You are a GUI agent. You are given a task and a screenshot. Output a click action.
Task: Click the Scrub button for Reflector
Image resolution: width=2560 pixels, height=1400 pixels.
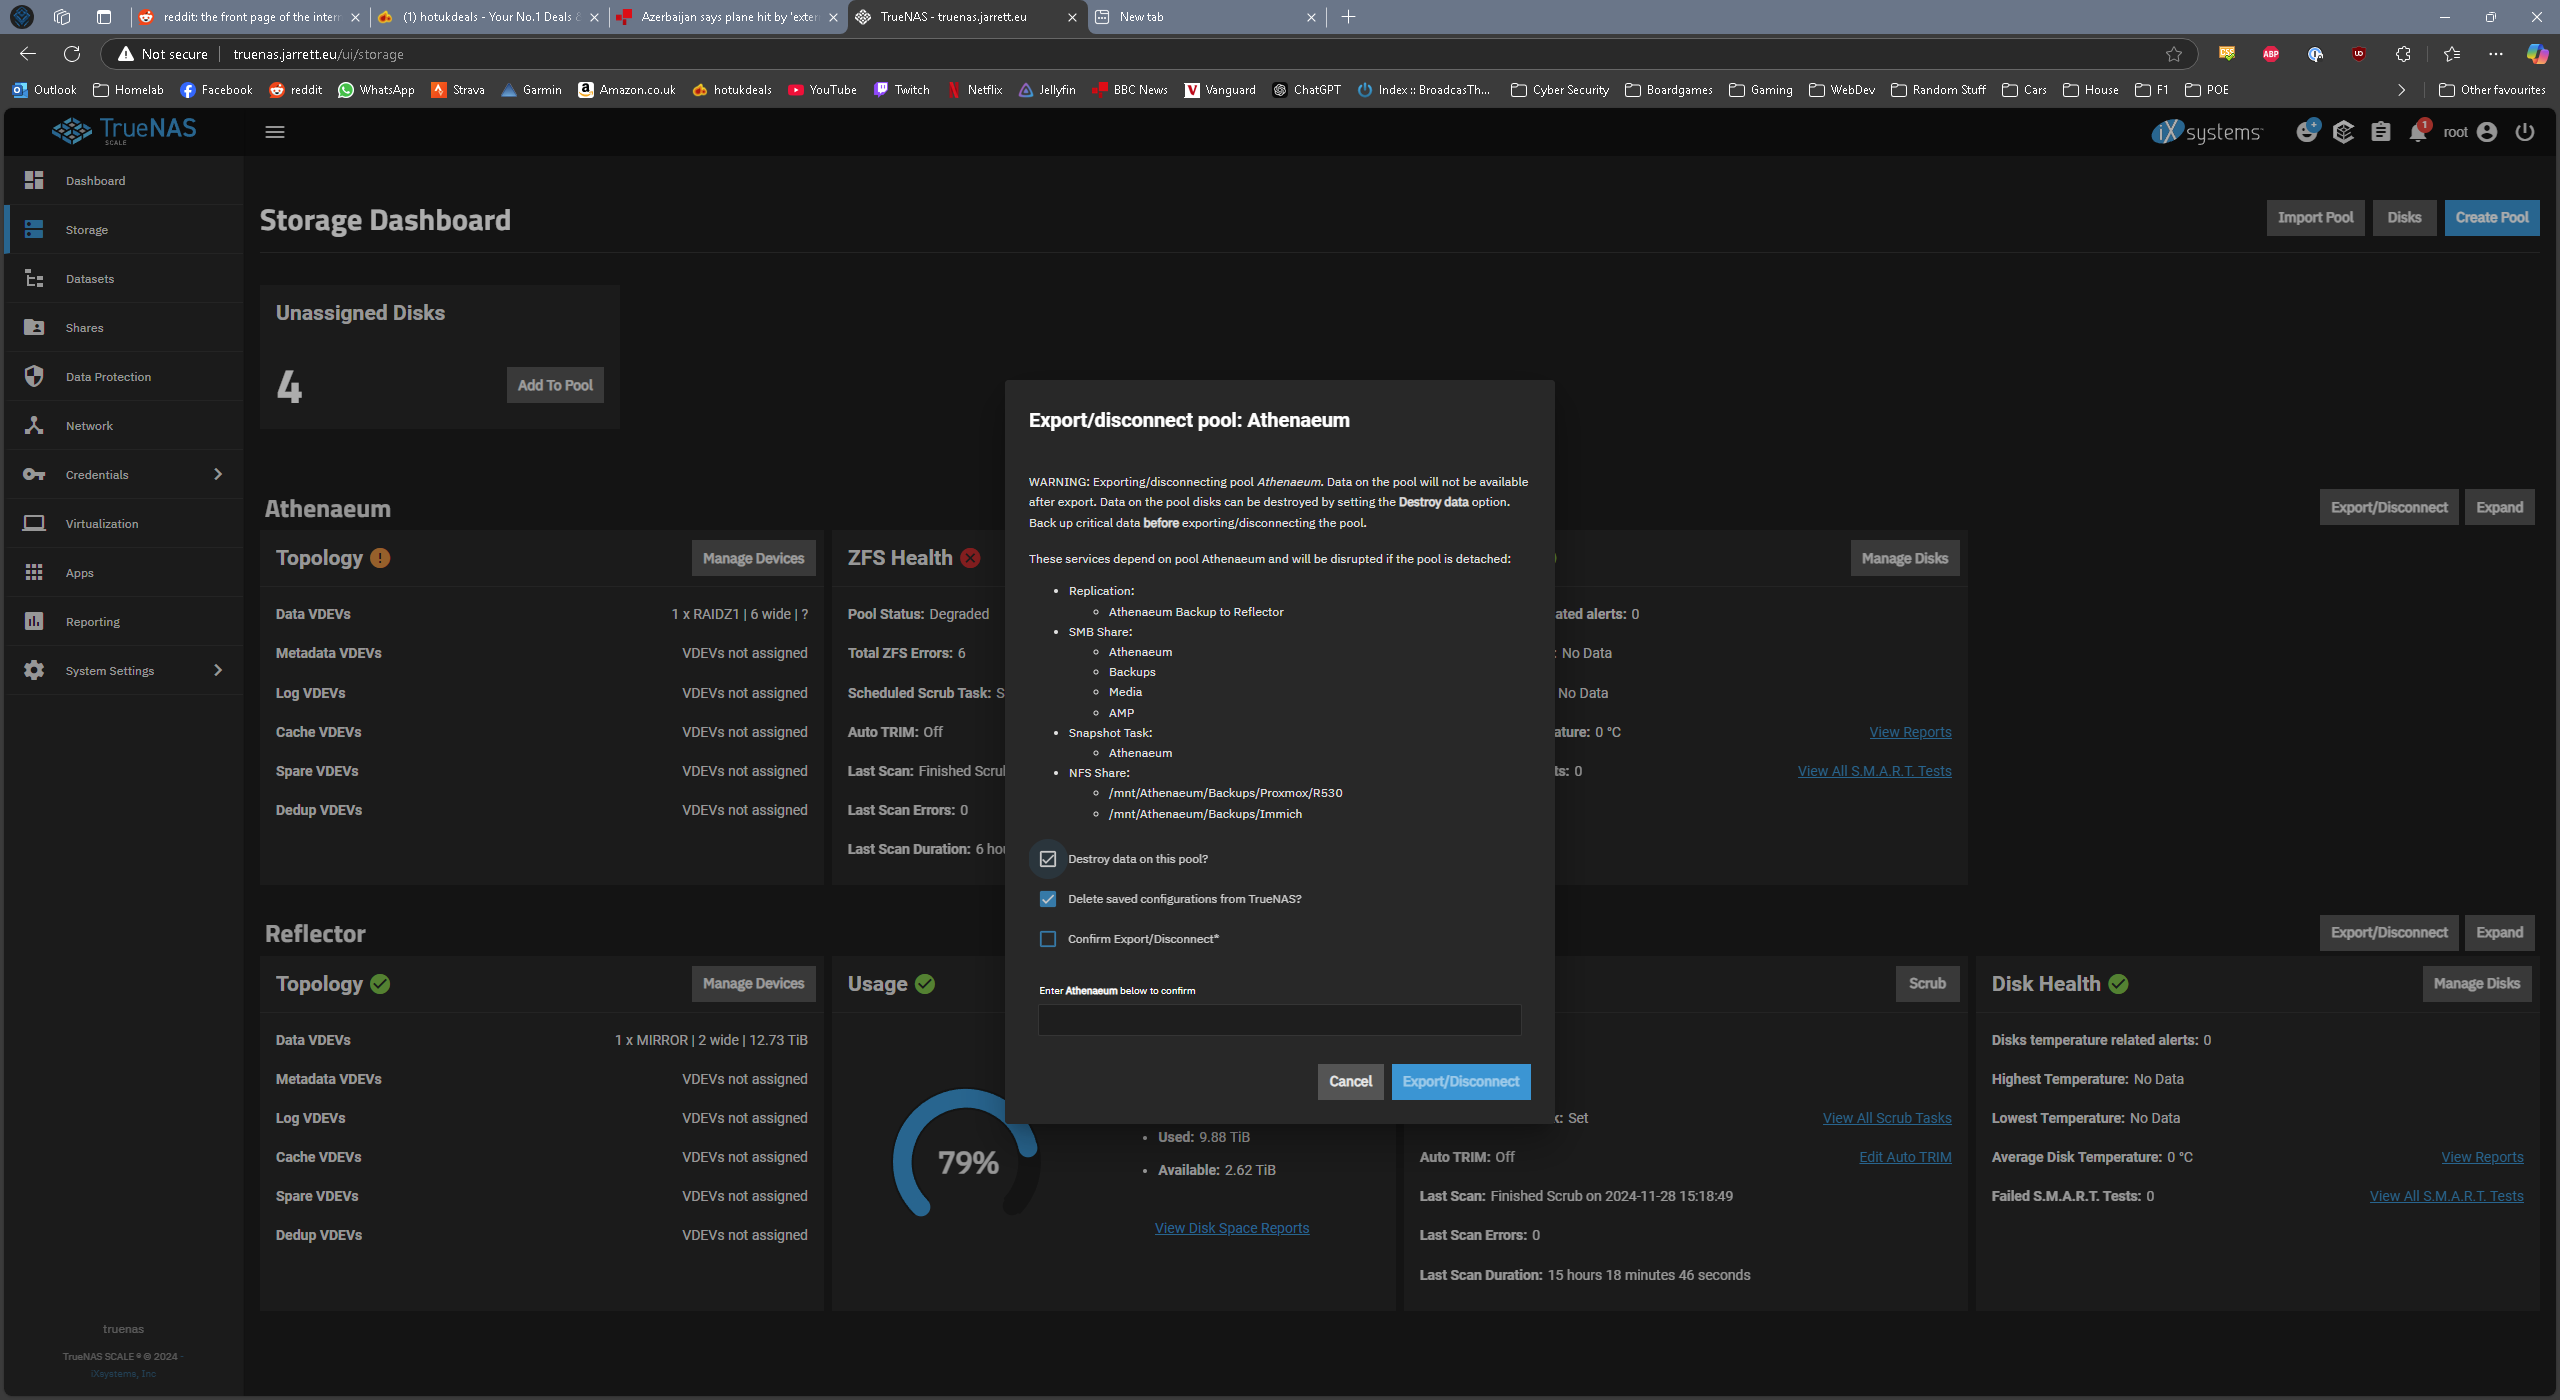tap(1927, 984)
